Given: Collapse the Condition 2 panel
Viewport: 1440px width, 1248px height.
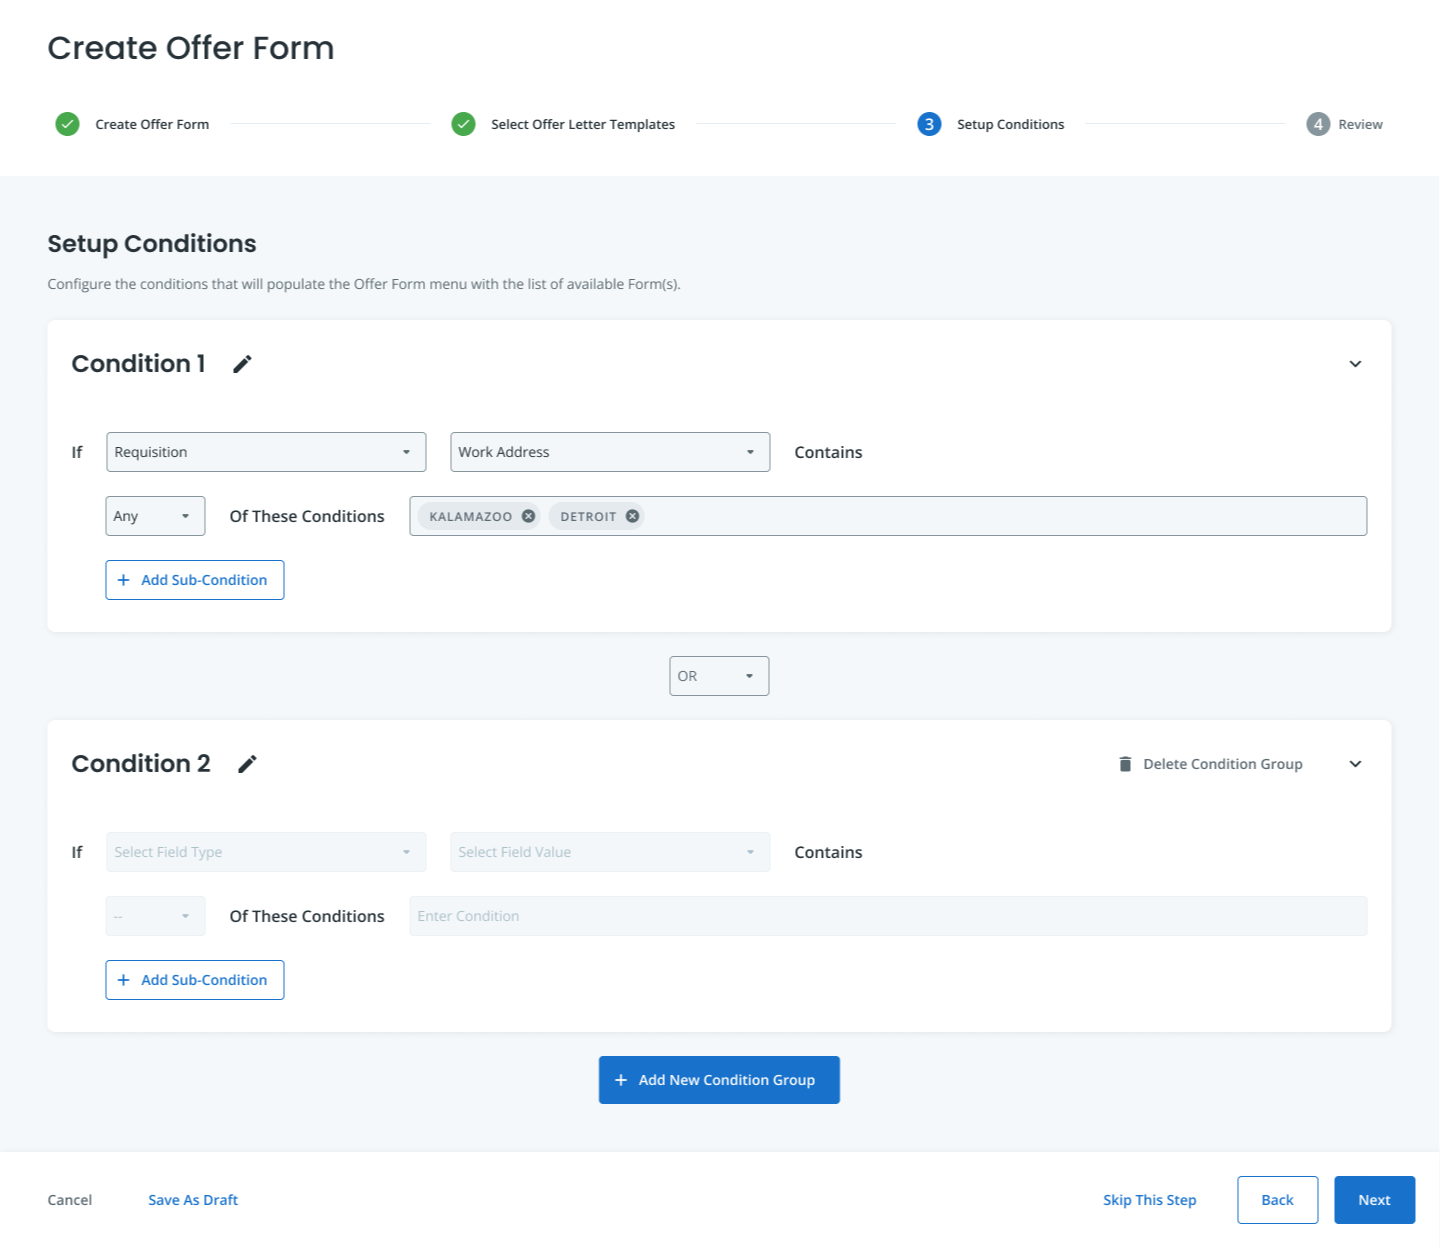Looking at the screenshot, I should pyautogui.click(x=1355, y=764).
